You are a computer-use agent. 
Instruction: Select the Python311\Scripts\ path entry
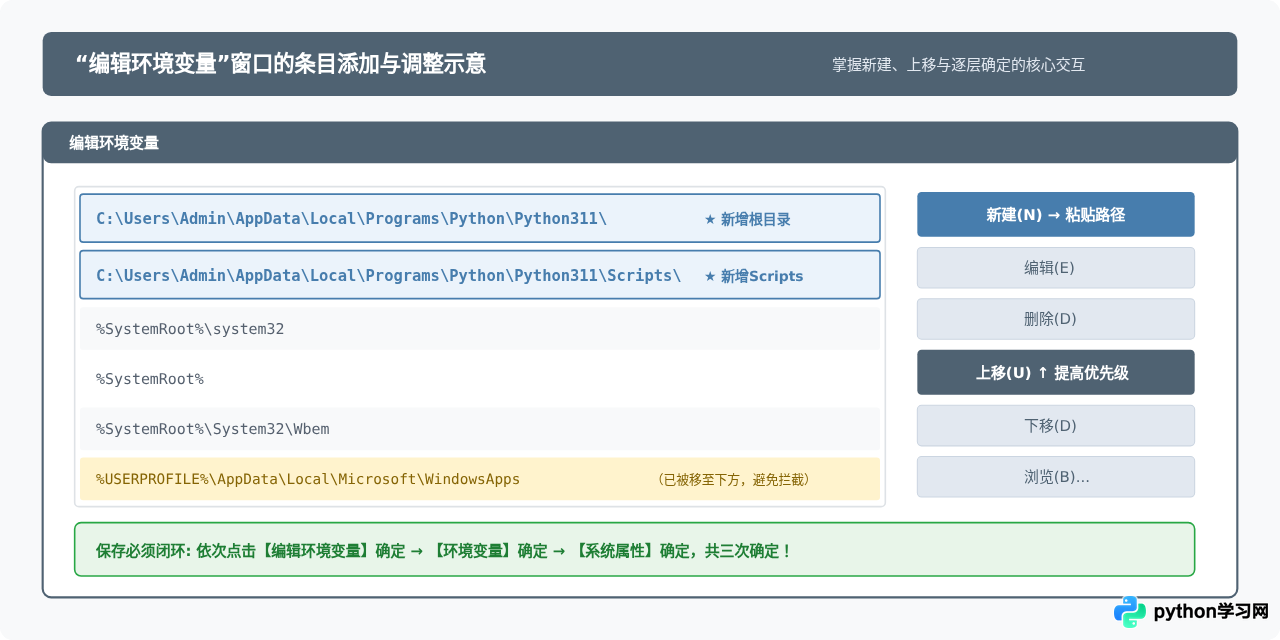(480, 275)
